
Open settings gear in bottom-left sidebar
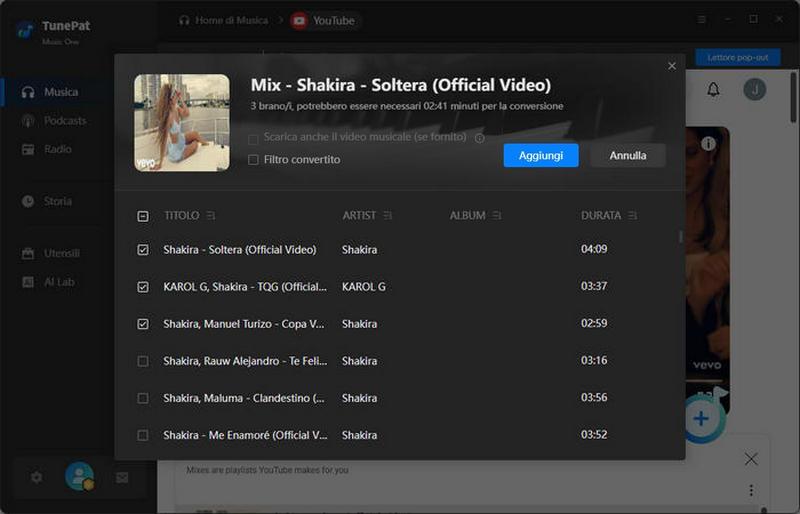coord(36,477)
